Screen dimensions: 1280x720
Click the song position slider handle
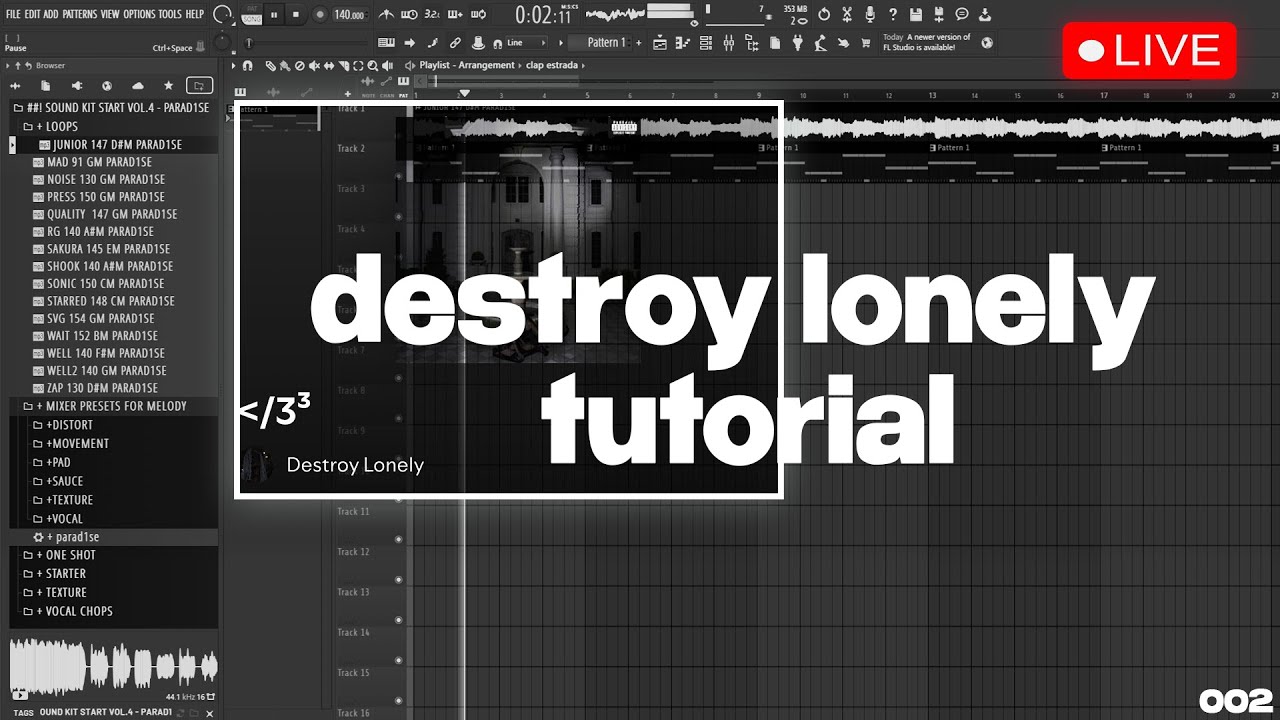pyautogui.click(x=248, y=43)
